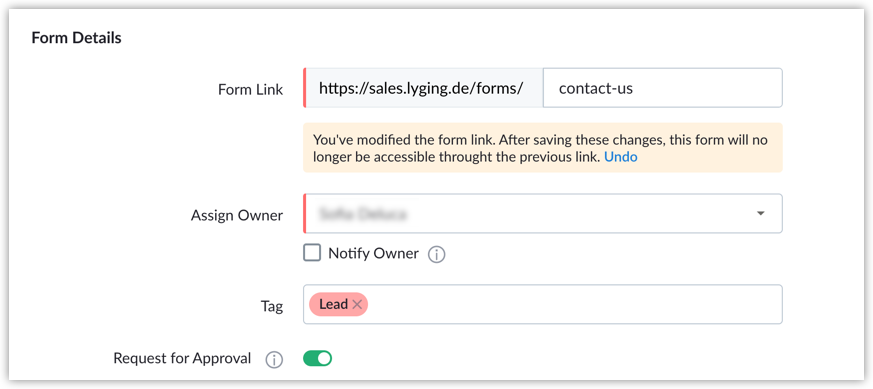
Task: Click the Notify Owner label text
Action: 373,254
